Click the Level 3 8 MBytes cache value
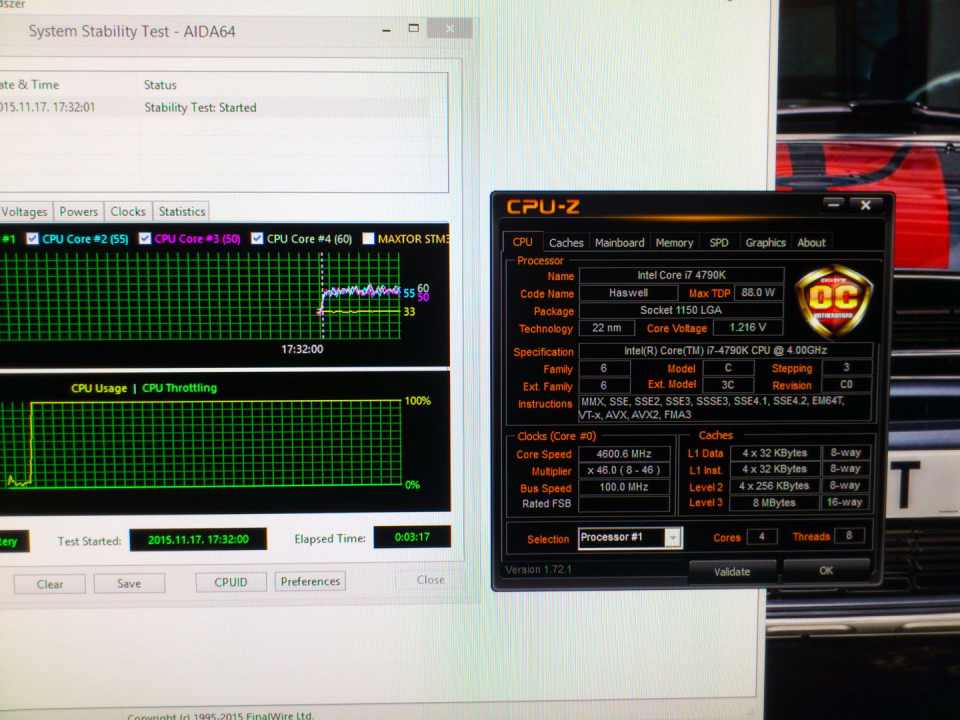960x720 pixels. tap(774, 503)
